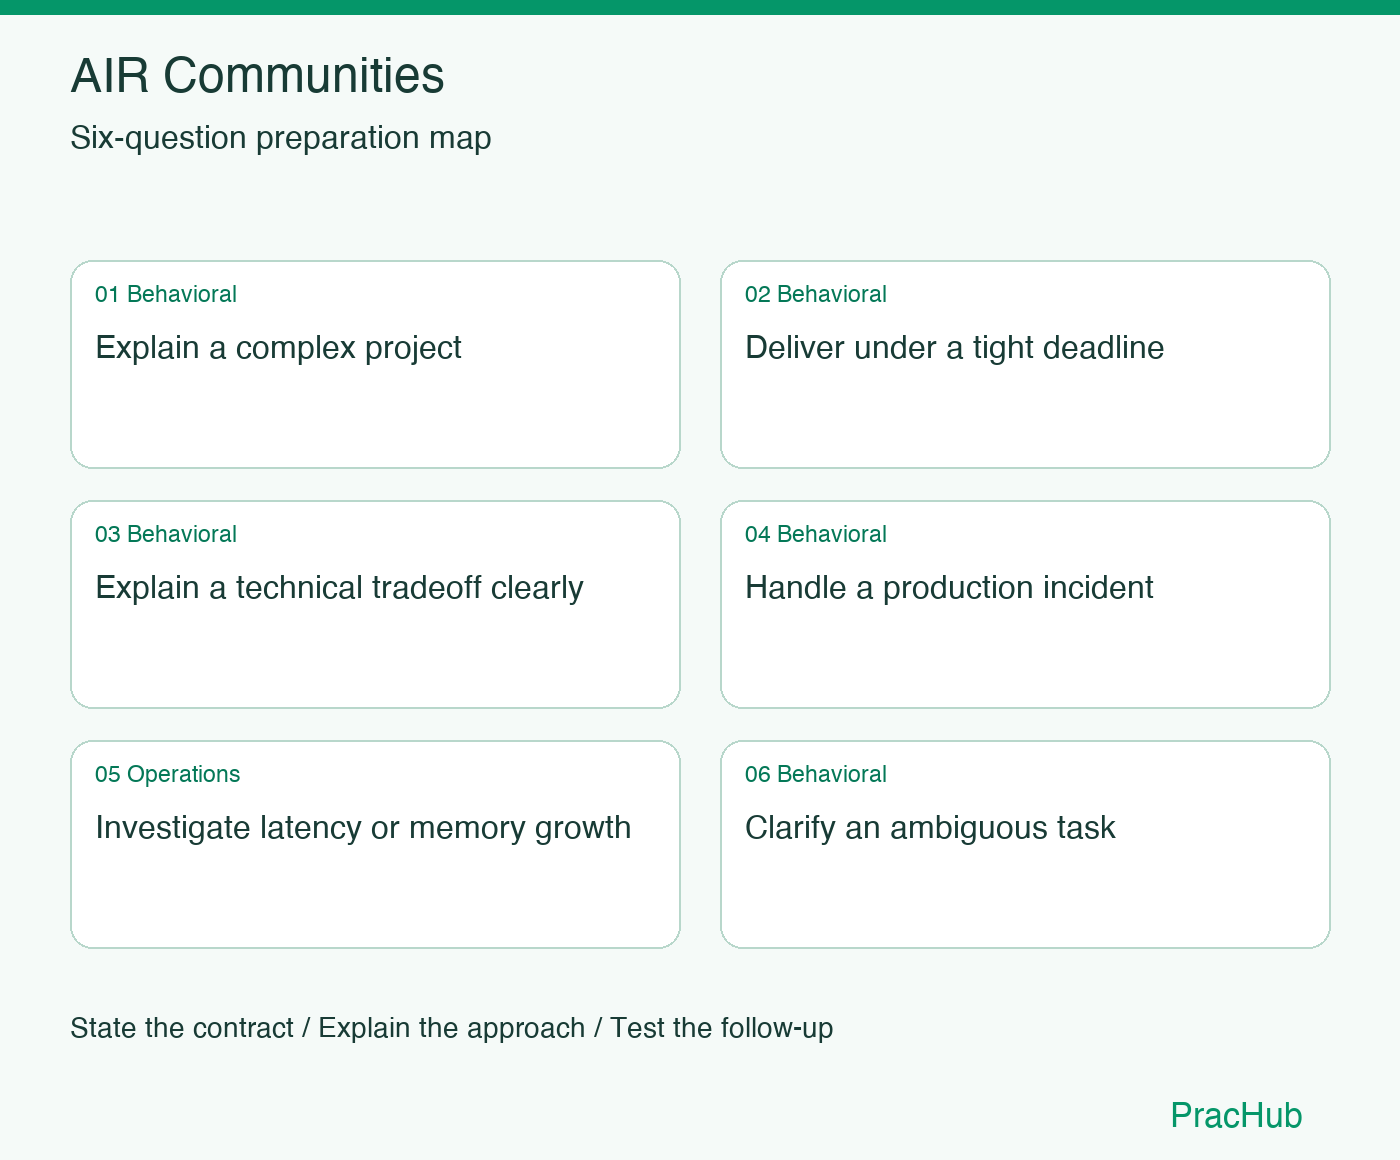This screenshot has width=1400, height=1160.
Task: Click the PracHub logo text
Action: [x=1236, y=1115]
